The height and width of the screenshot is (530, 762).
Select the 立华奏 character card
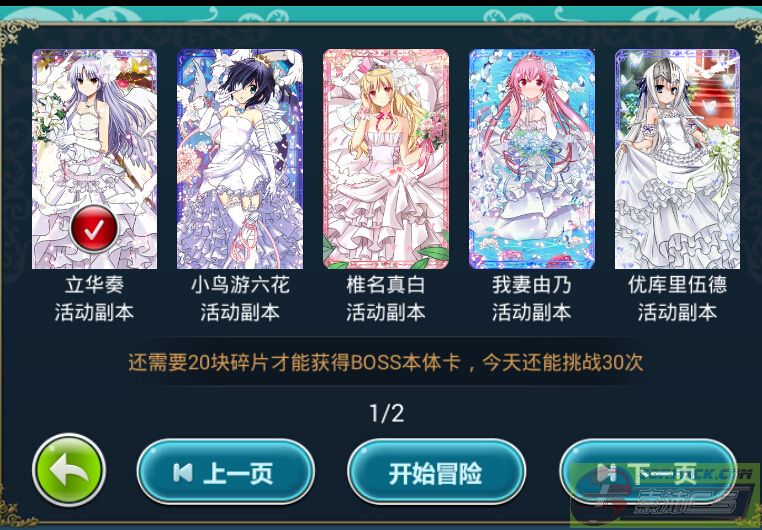point(94,159)
